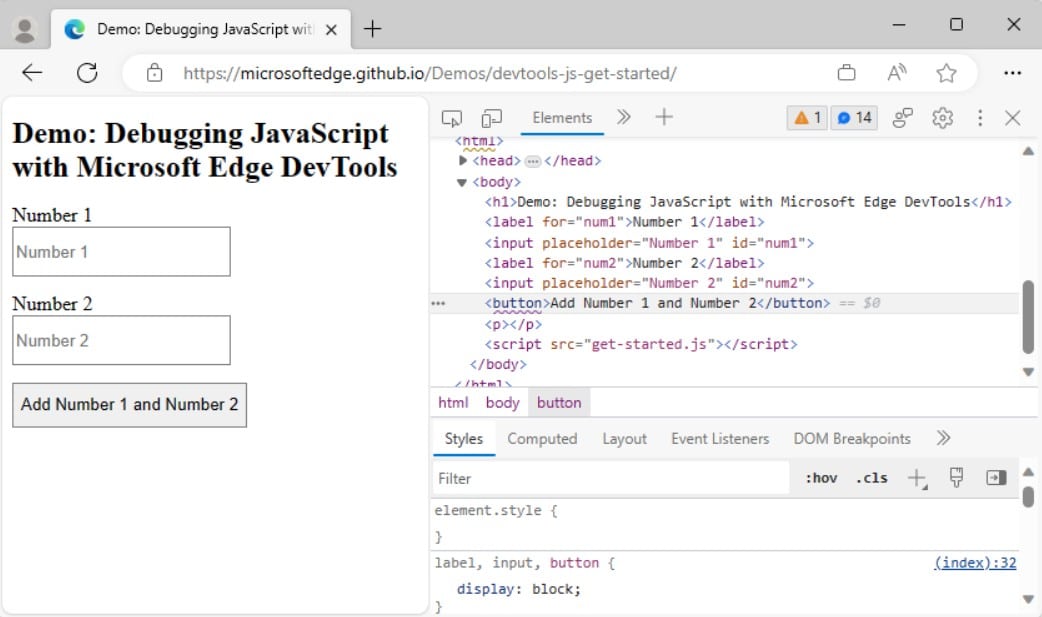The width and height of the screenshot is (1042, 617).
Task: Select the closing body tag
Action: [x=498, y=364]
